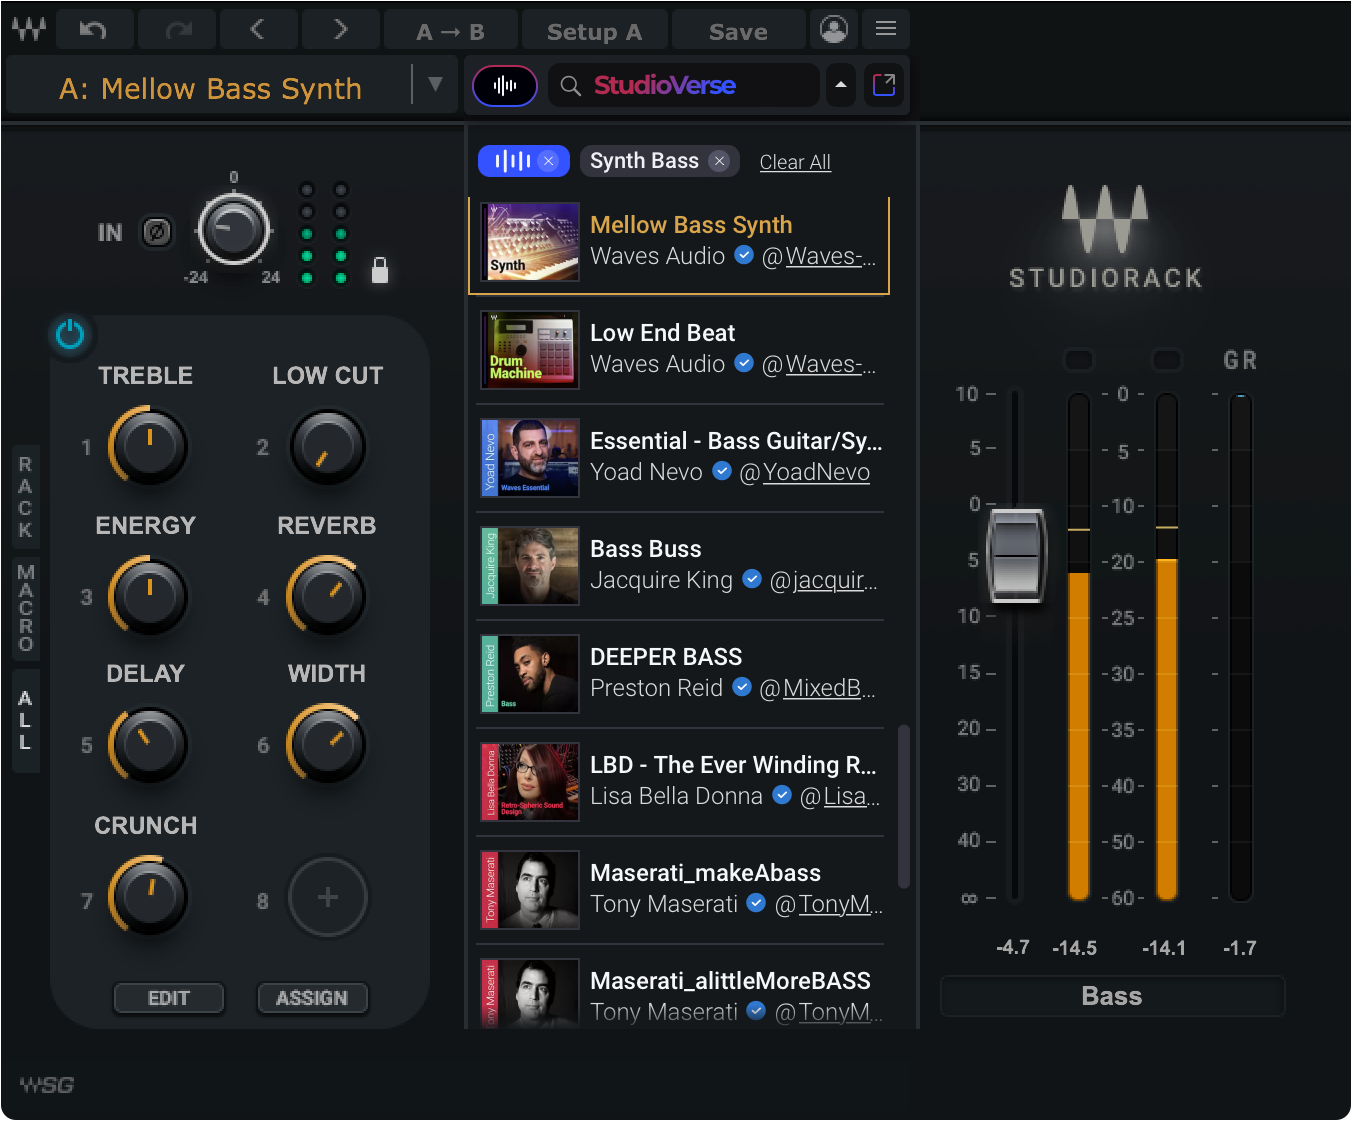Click the redo arrow icon
Image resolution: width=1352 pixels, height=1121 pixels.
pos(178,30)
